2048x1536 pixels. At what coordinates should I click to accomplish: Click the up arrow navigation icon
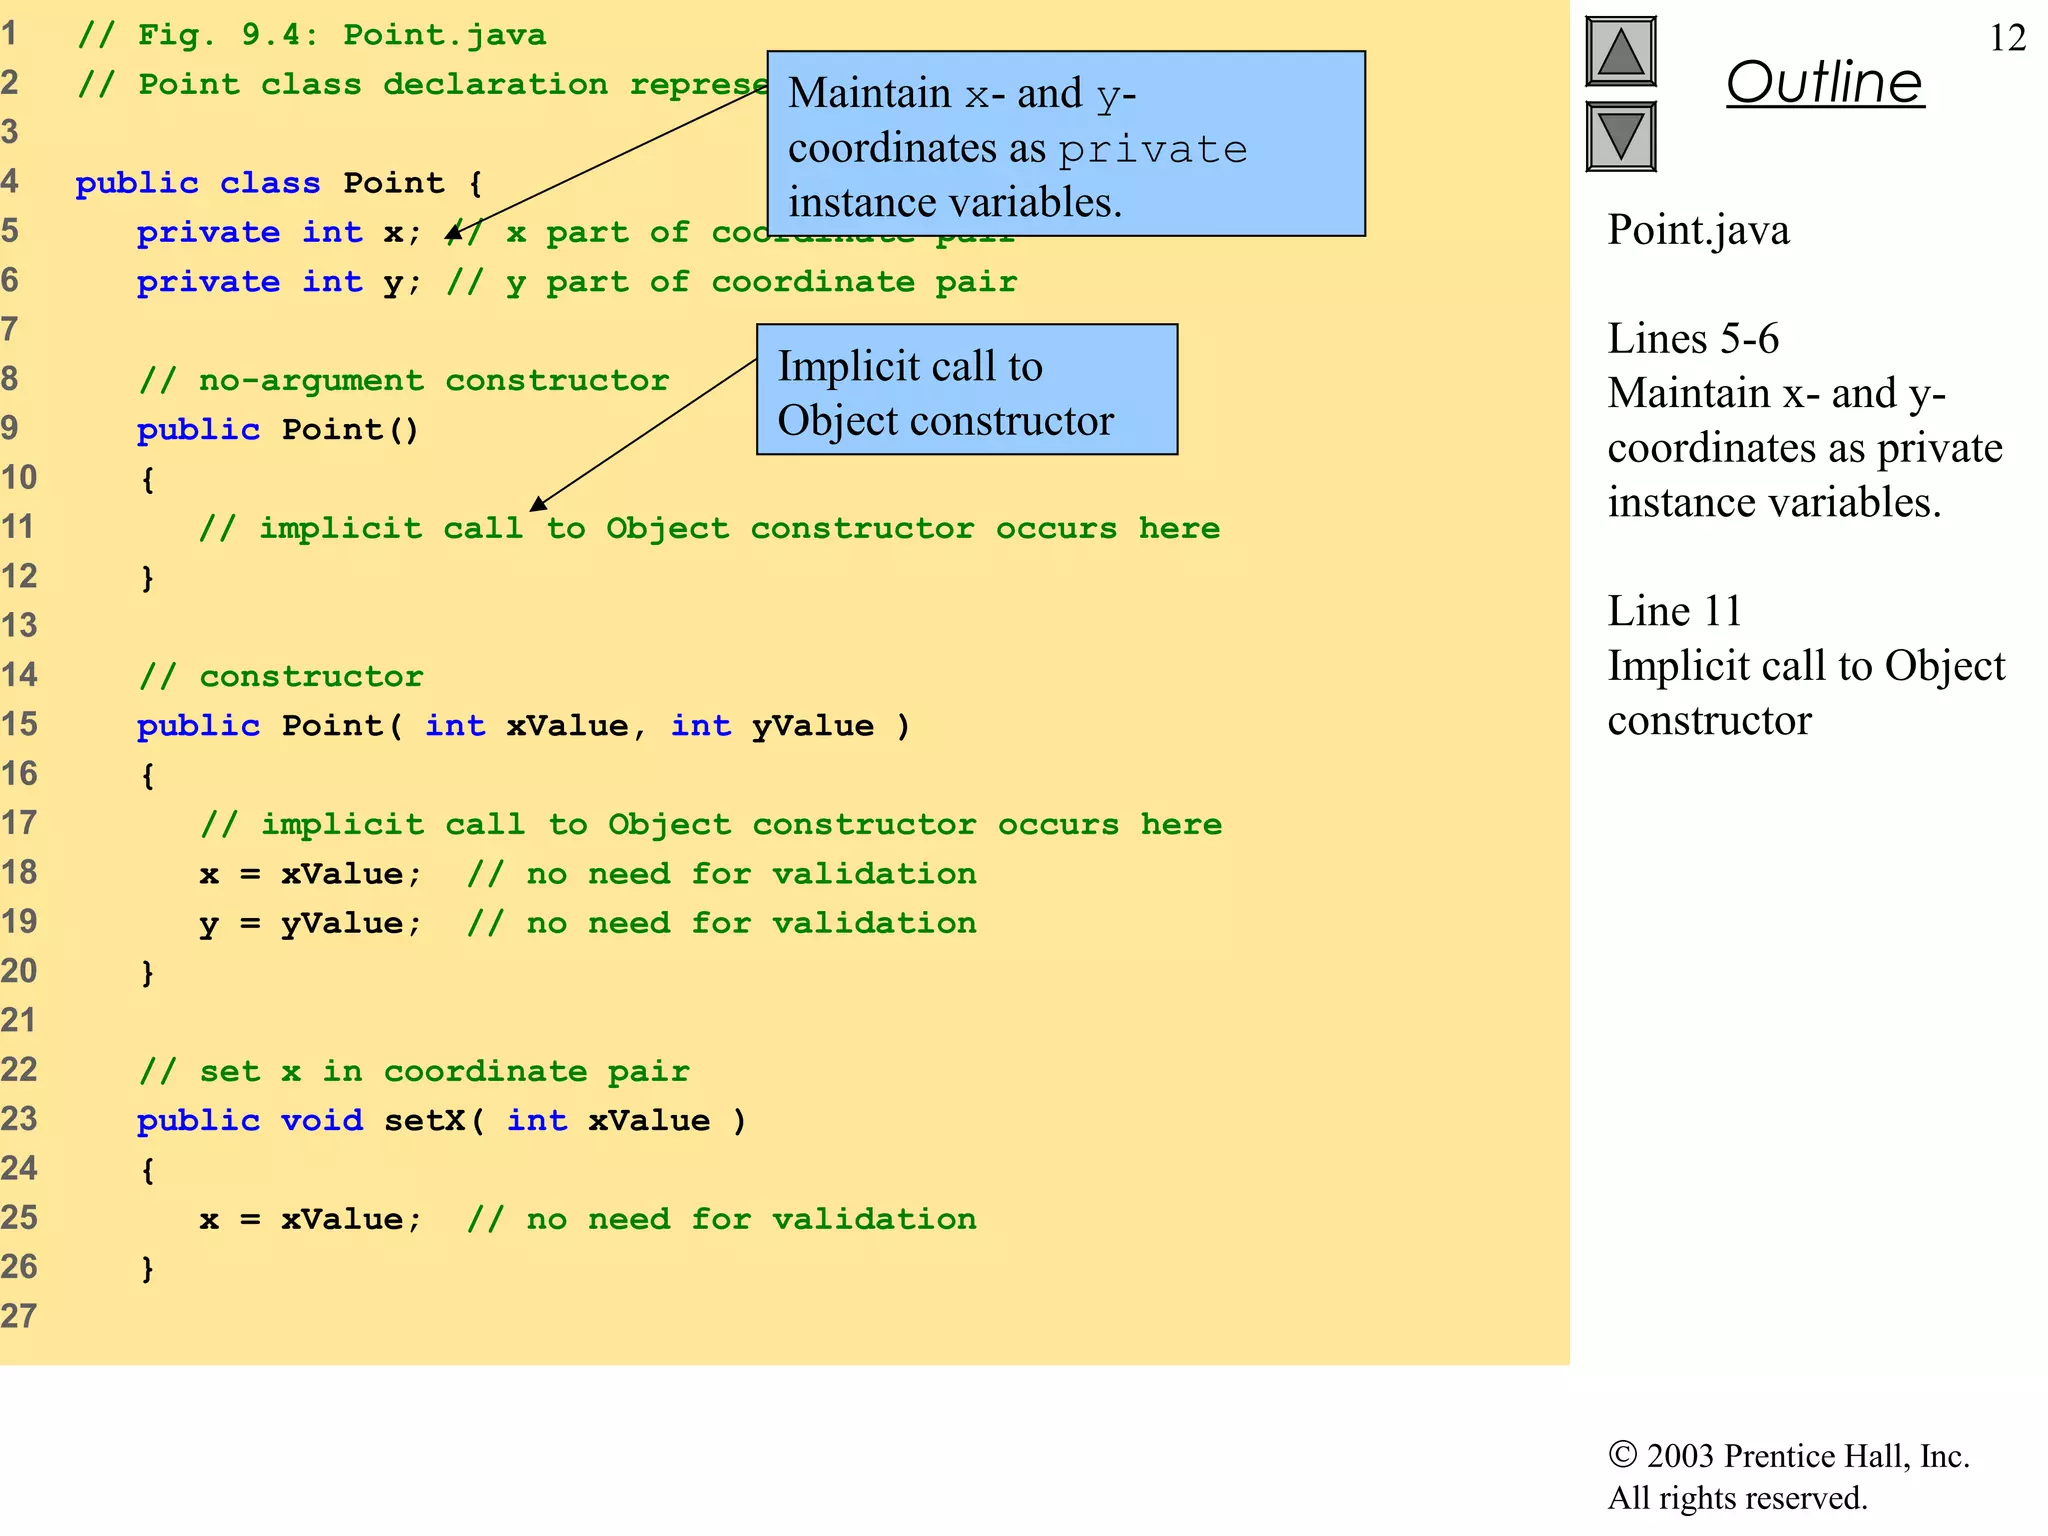[x=1620, y=52]
